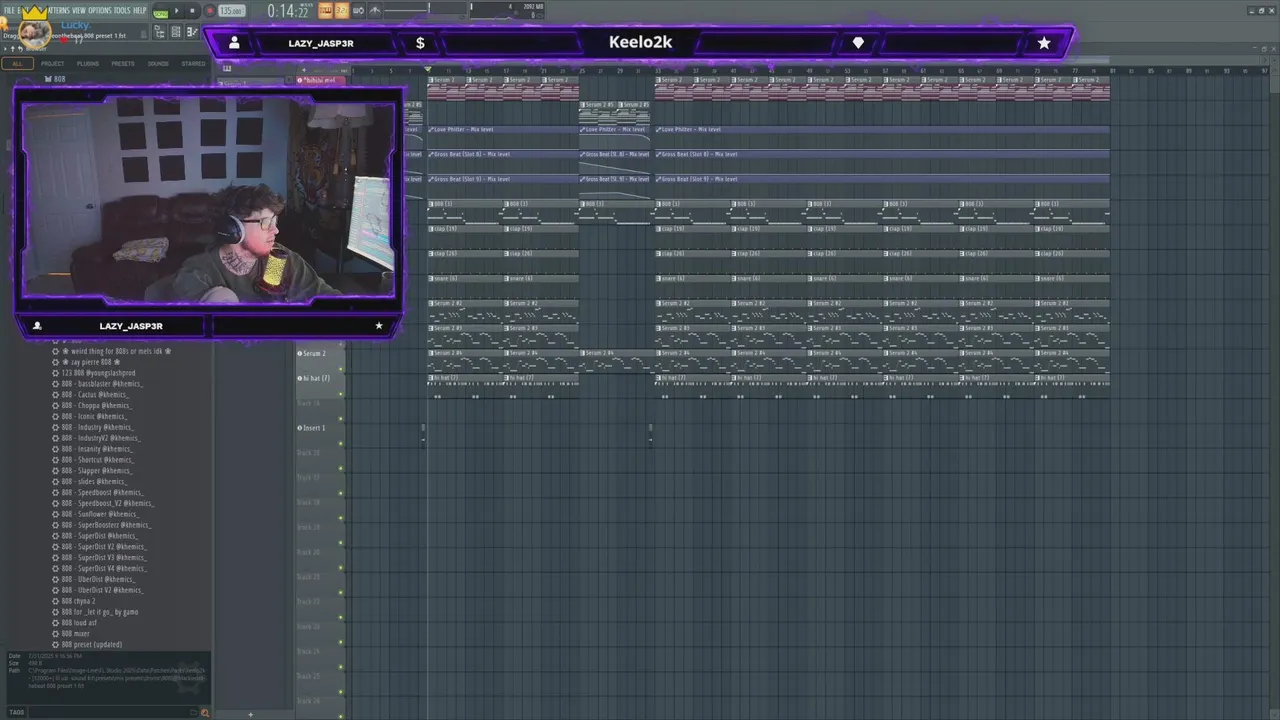Viewport: 1280px width, 720px height.
Task: Select preset '808 - bassblaster @khemics_'
Action: coord(102,384)
